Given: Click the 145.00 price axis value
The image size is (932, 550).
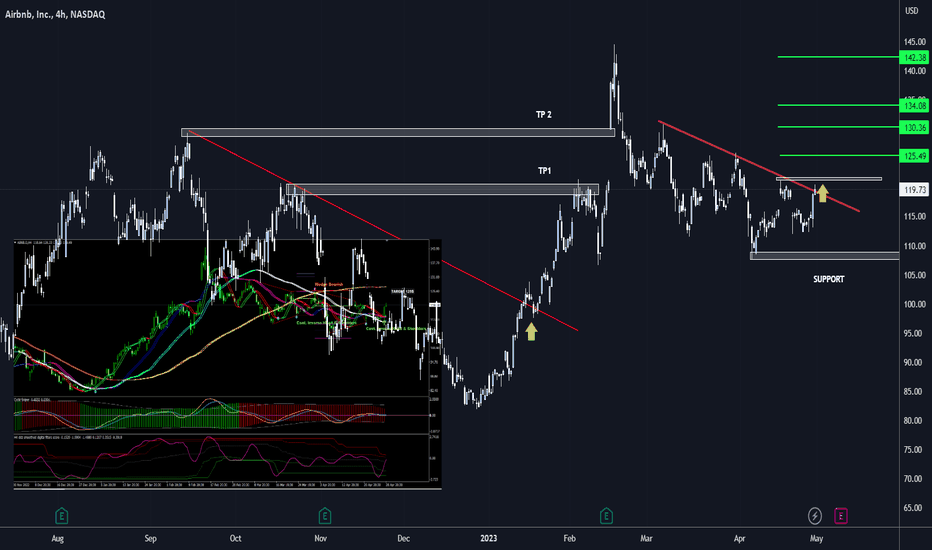Looking at the screenshot, I should [915, 42].
